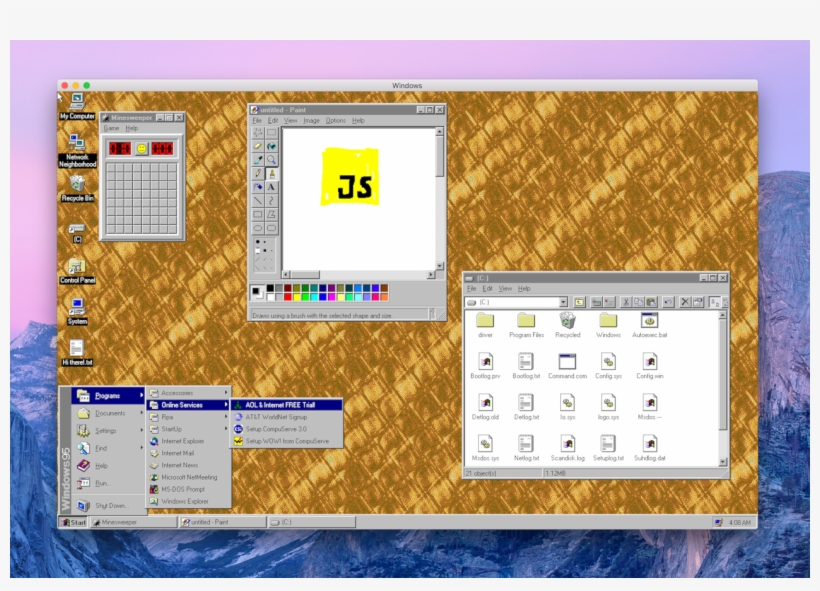Open Internet Explorer from Programs menu

[189, 441]
